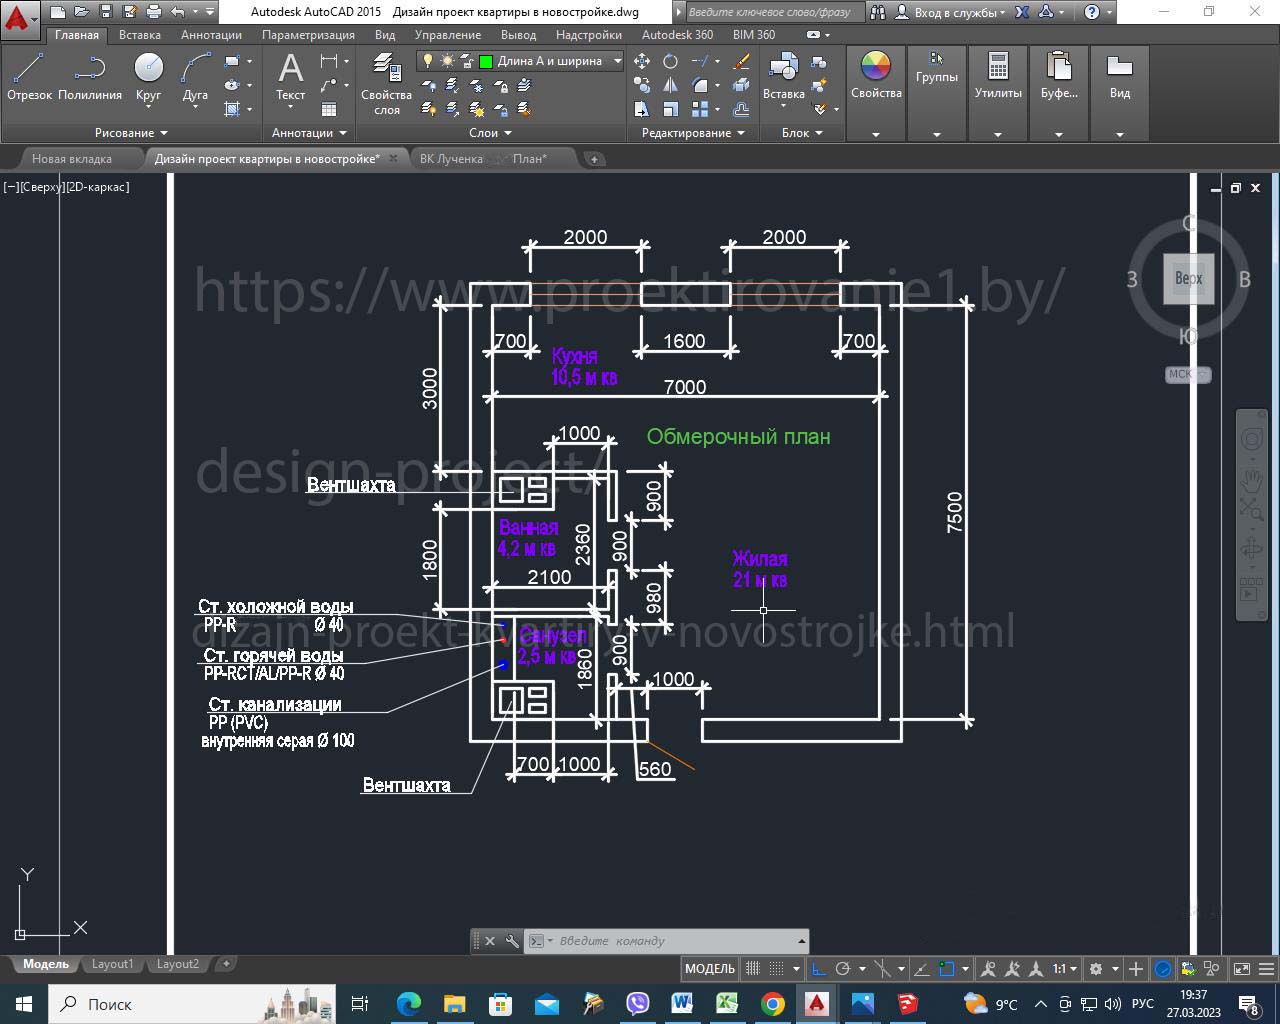This screenshot has width=1280, height=1024.
Task: Insert text with the Текст tool
Action: point(290,76)
